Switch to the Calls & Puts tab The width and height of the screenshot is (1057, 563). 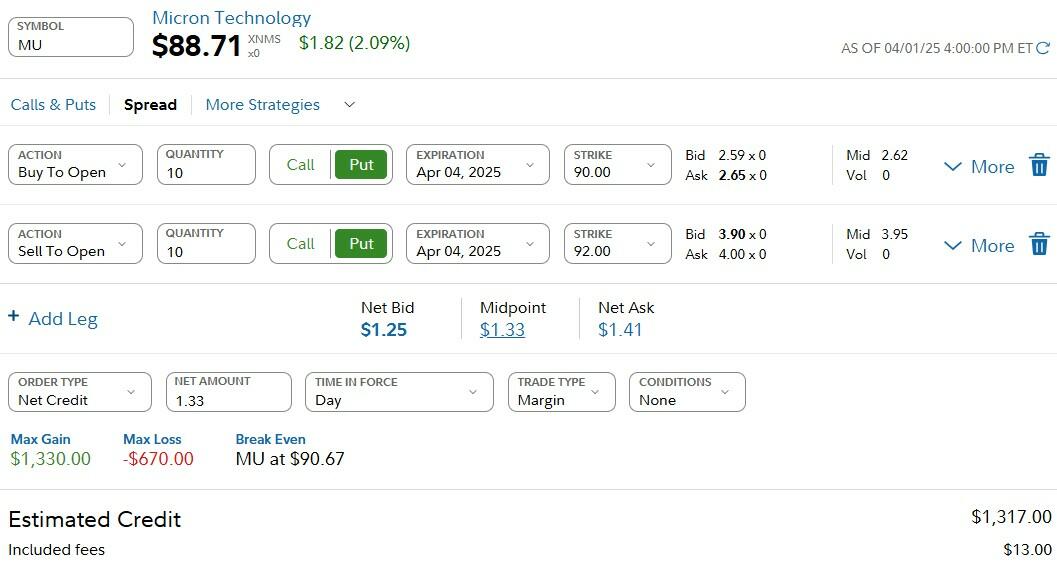point(53,105)
